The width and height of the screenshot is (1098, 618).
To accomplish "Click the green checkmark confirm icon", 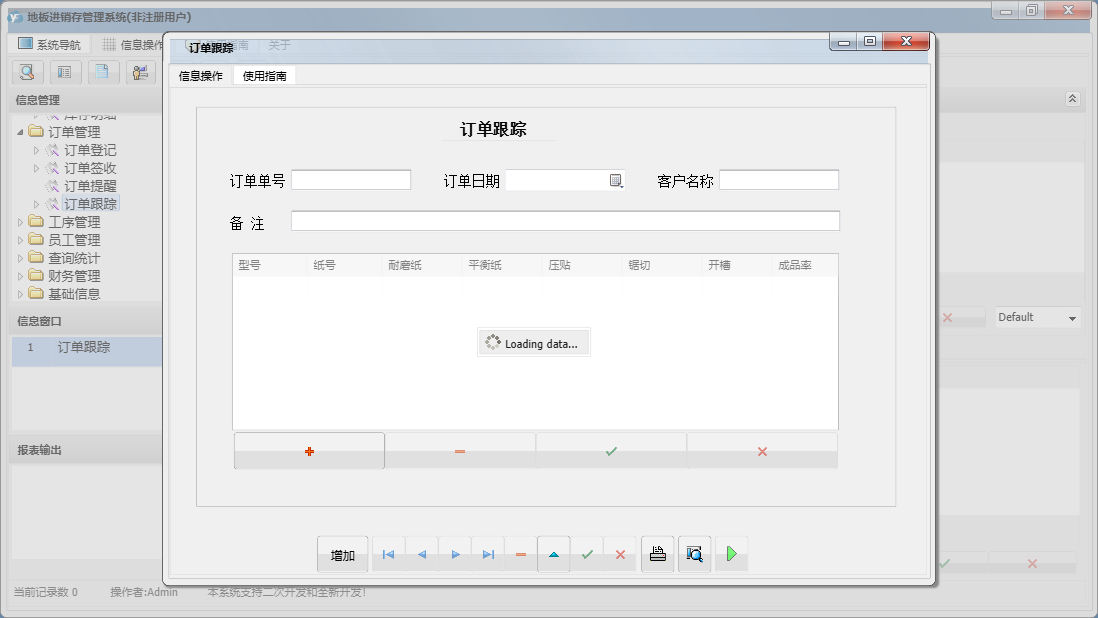I will point(587,553).
